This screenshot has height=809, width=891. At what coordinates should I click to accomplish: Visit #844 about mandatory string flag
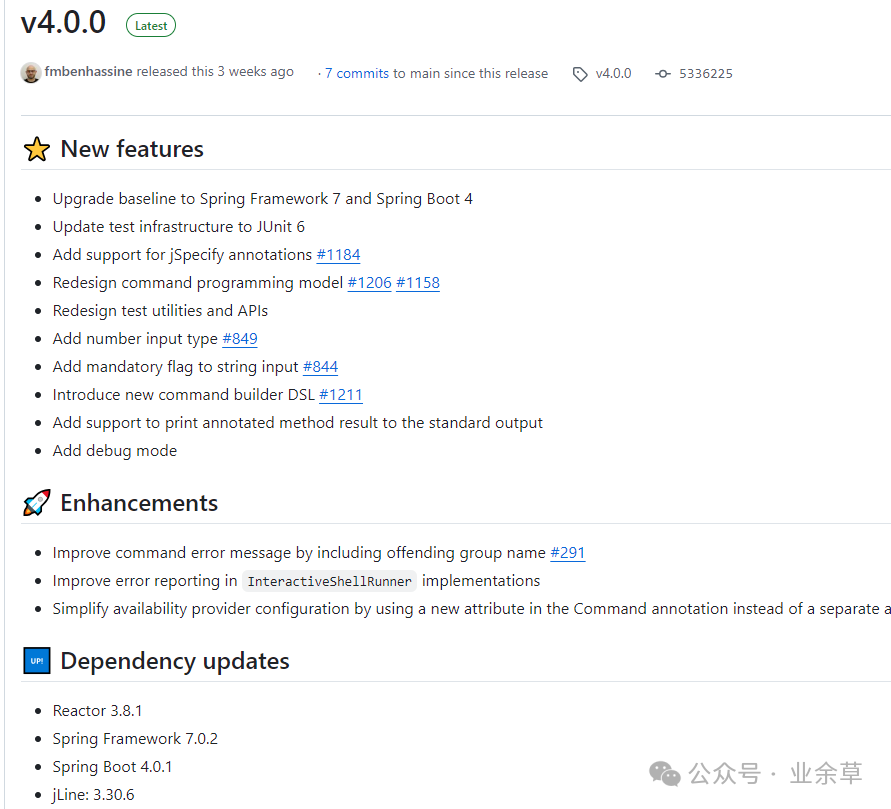click(320, 366)
